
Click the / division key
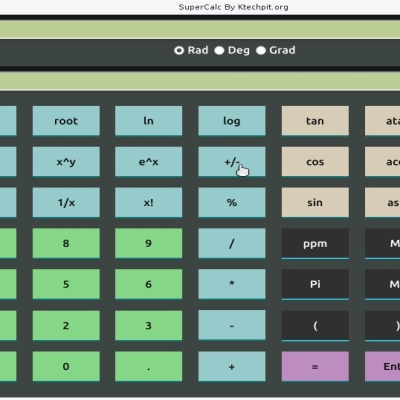pos(232,243)
